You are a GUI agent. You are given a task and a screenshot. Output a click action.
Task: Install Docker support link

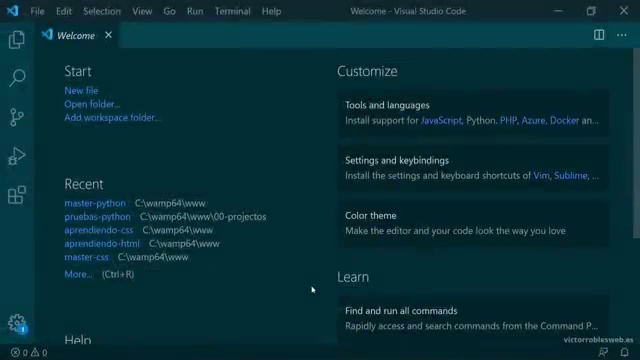(x=564, y=120)
